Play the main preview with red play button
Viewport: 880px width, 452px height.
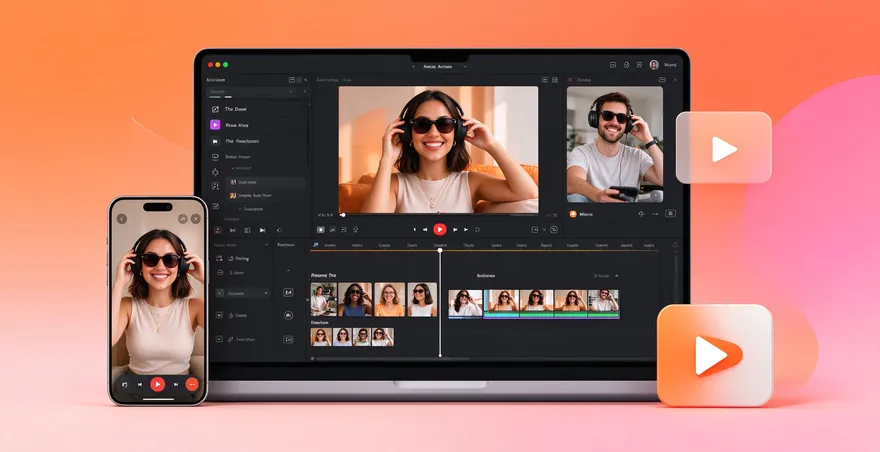tap(440, 229)
